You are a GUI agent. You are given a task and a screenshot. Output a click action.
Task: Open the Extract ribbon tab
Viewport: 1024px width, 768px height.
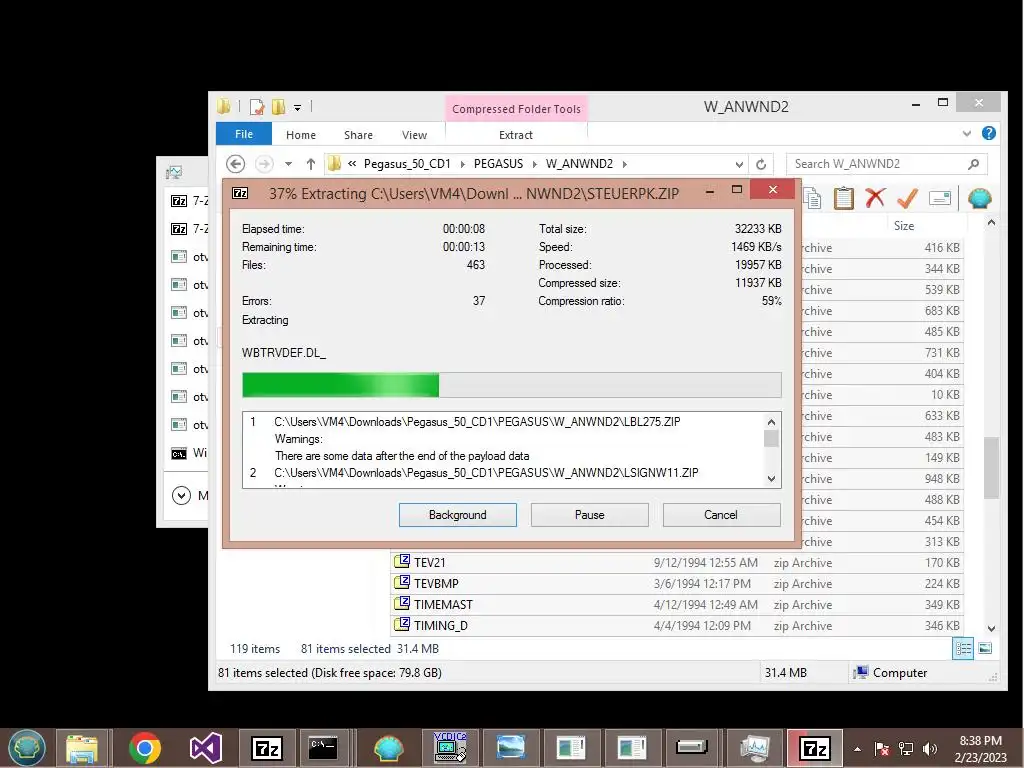point(515,135)
